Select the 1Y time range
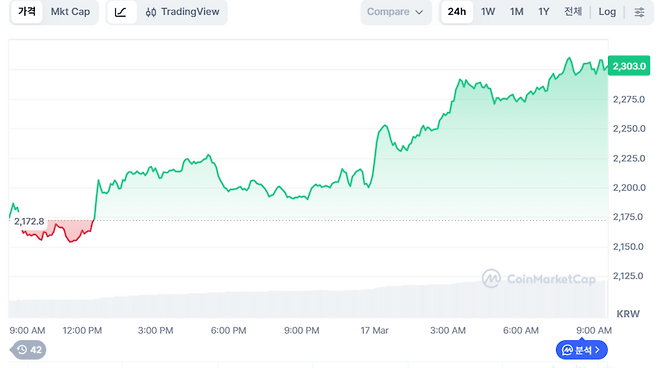Screen dimensions: 658x368 point(544,12)
